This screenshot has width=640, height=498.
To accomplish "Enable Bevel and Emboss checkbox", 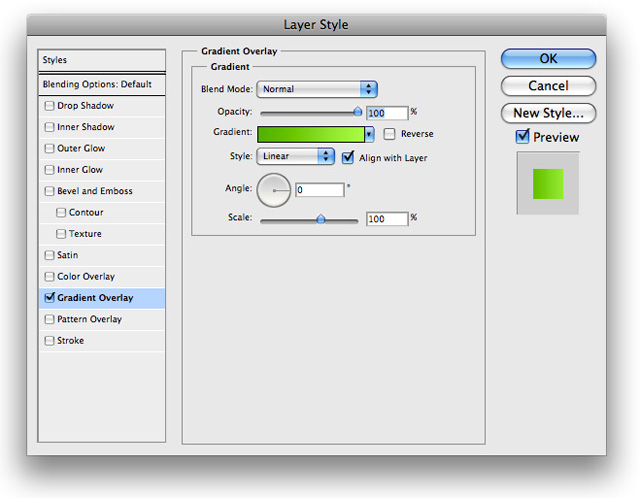I will (x=49, y=191).
